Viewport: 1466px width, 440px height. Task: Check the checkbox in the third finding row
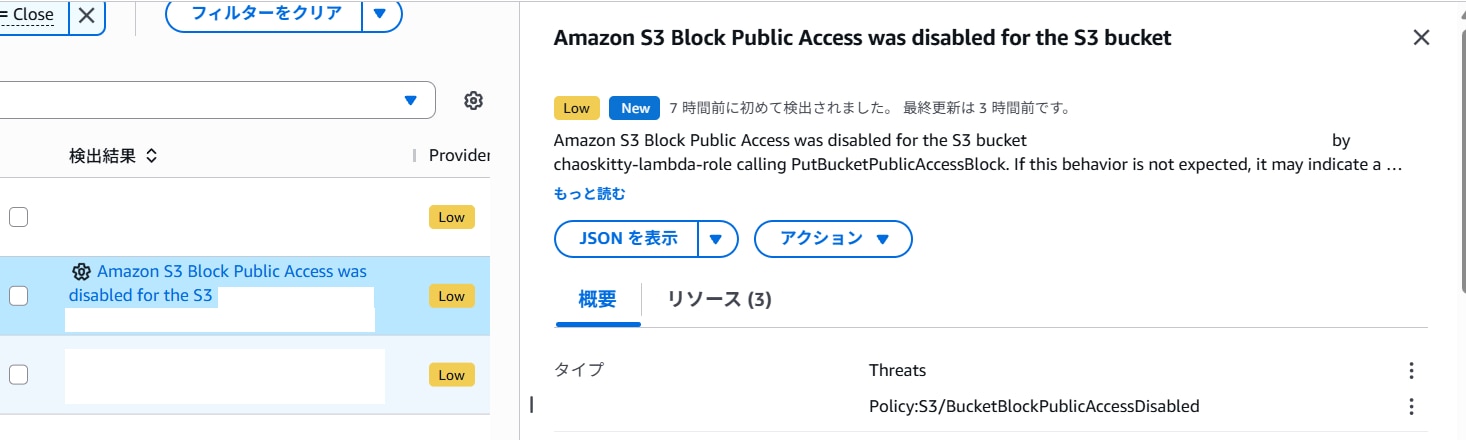(18, 375)
